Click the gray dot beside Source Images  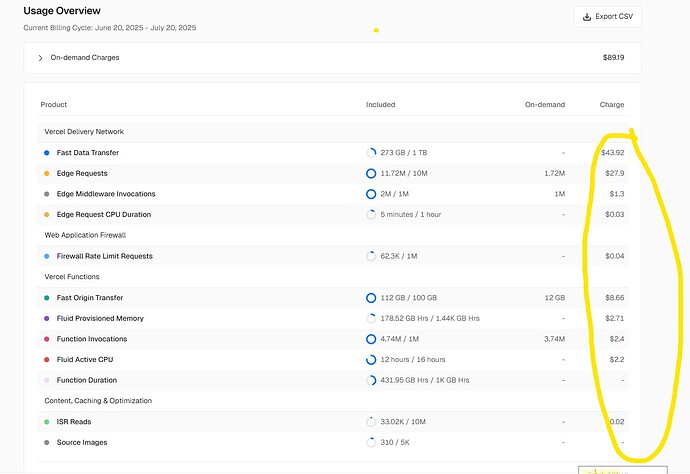[47, 443]
